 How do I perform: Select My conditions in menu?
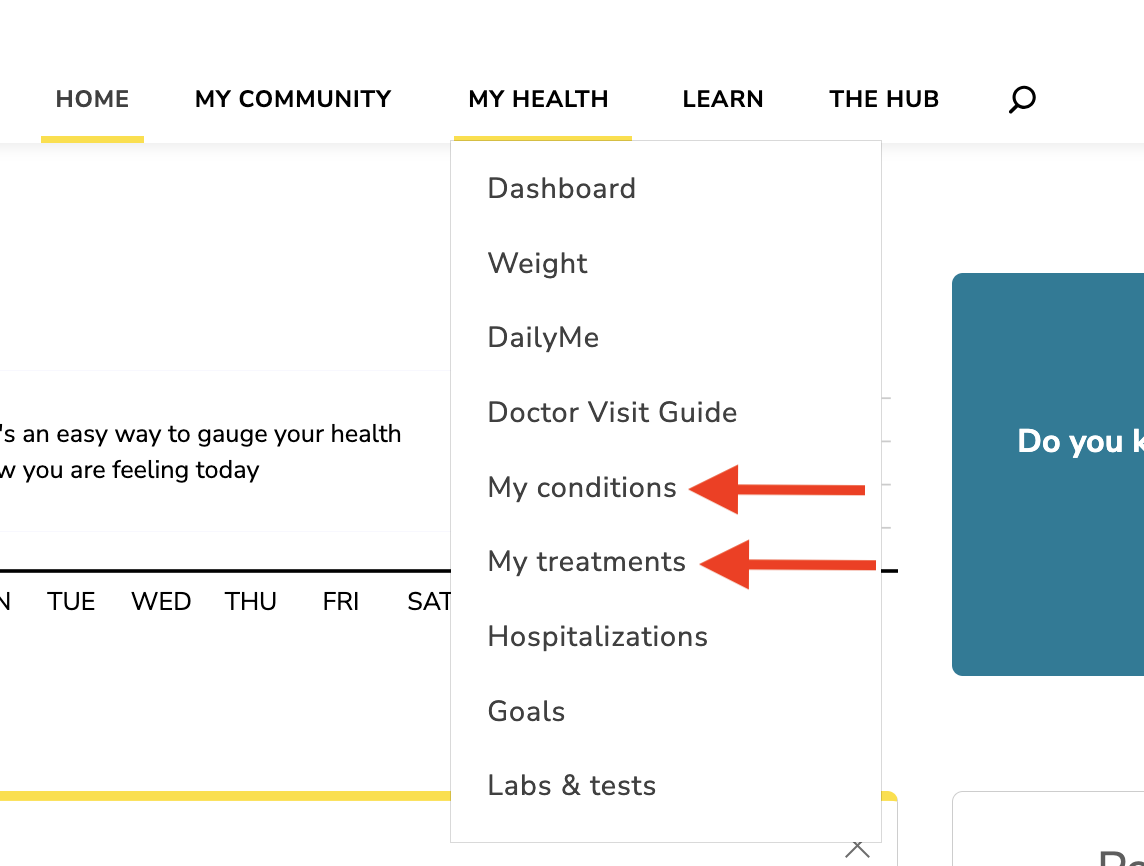582,487
